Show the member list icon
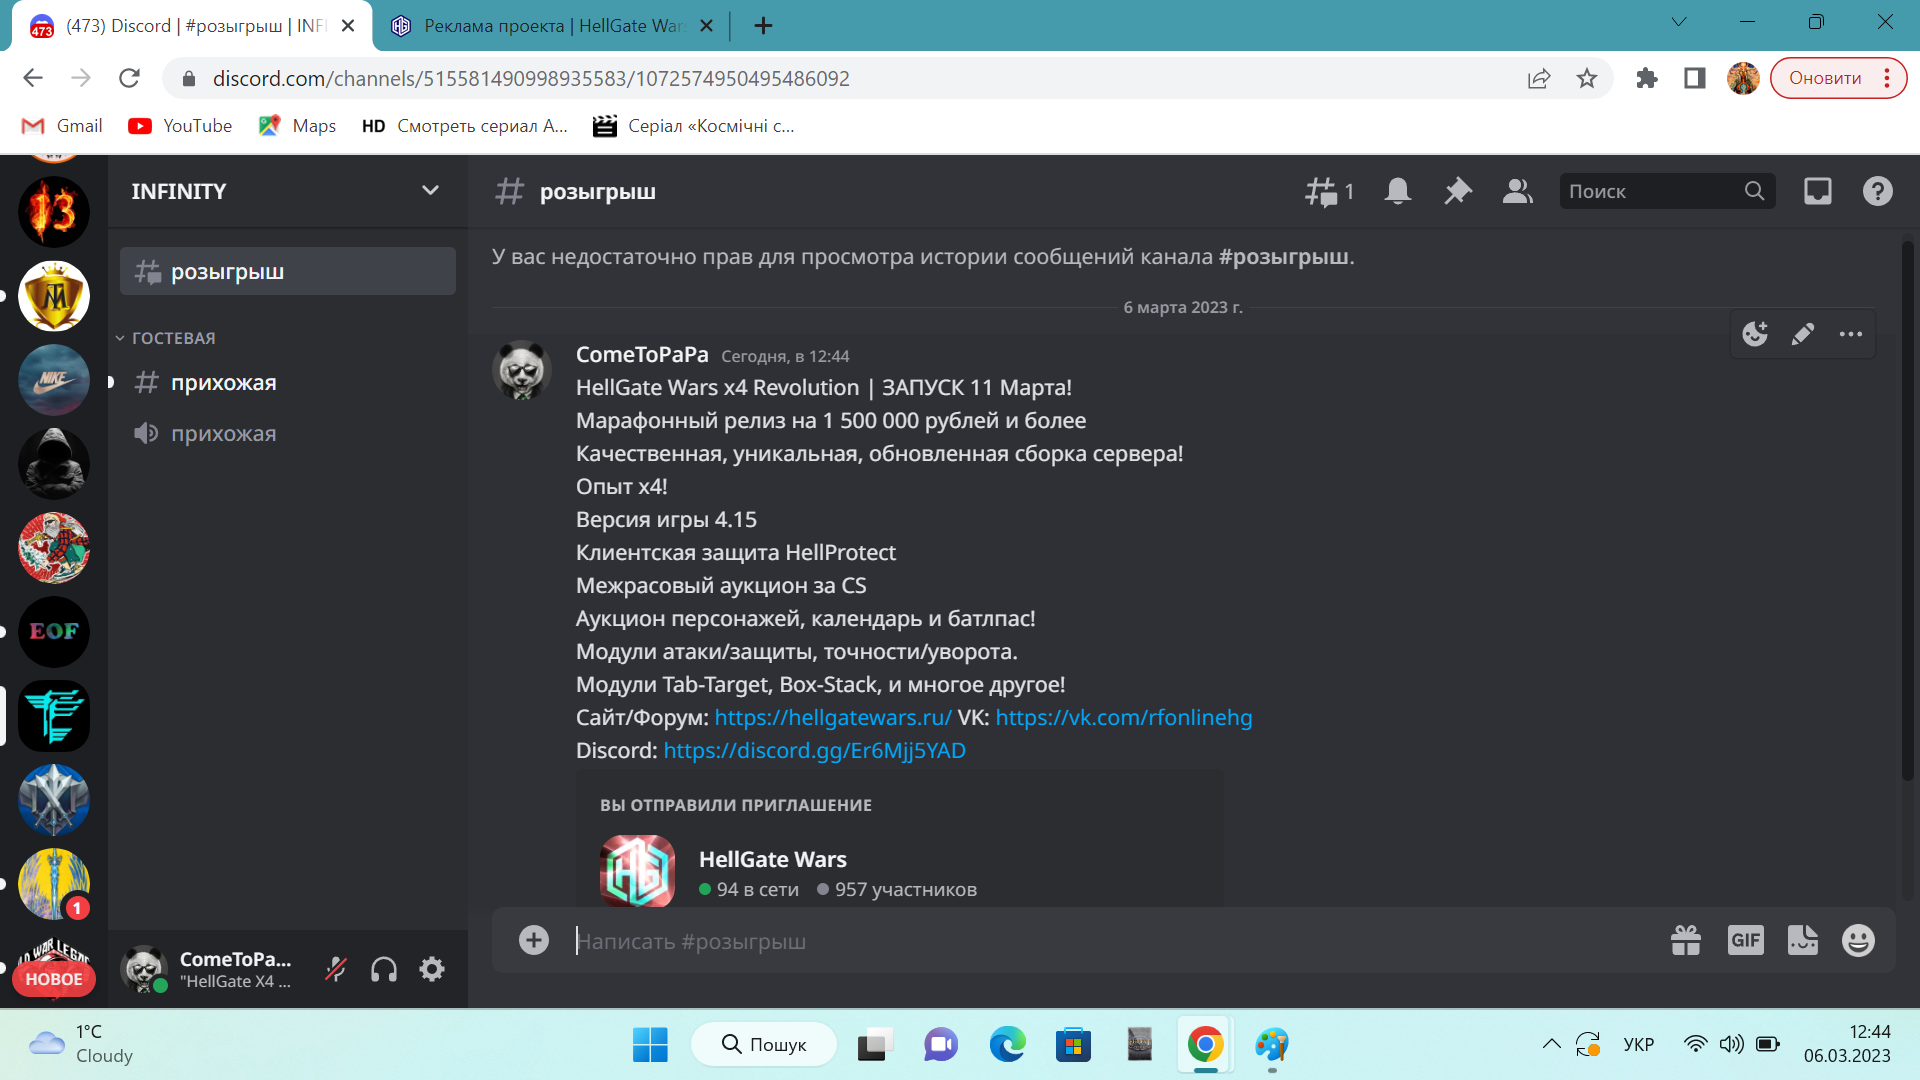 pos(1518,191)
